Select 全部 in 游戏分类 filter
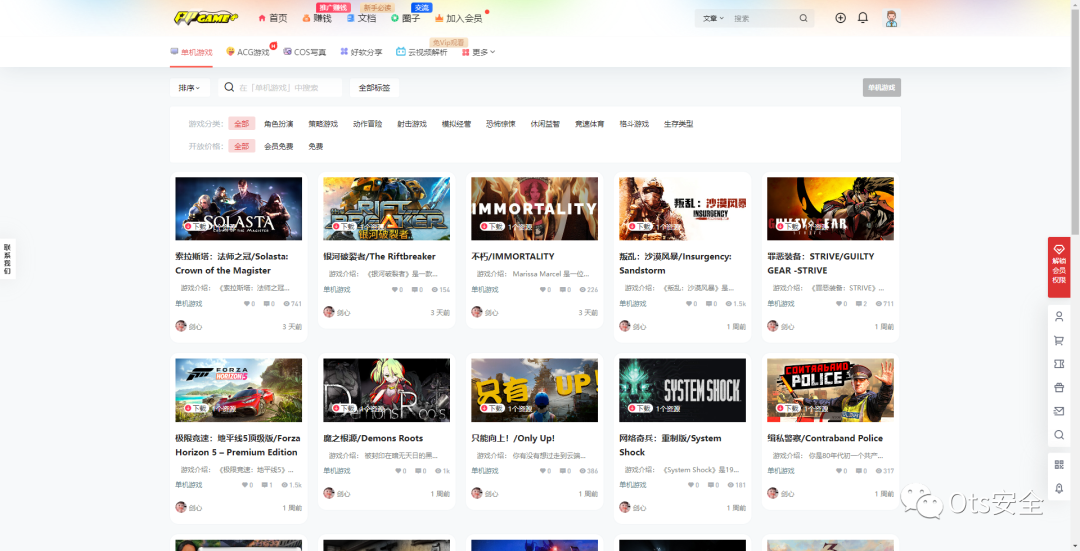This screenshot has width=1080, height=551. pos(242,124)
